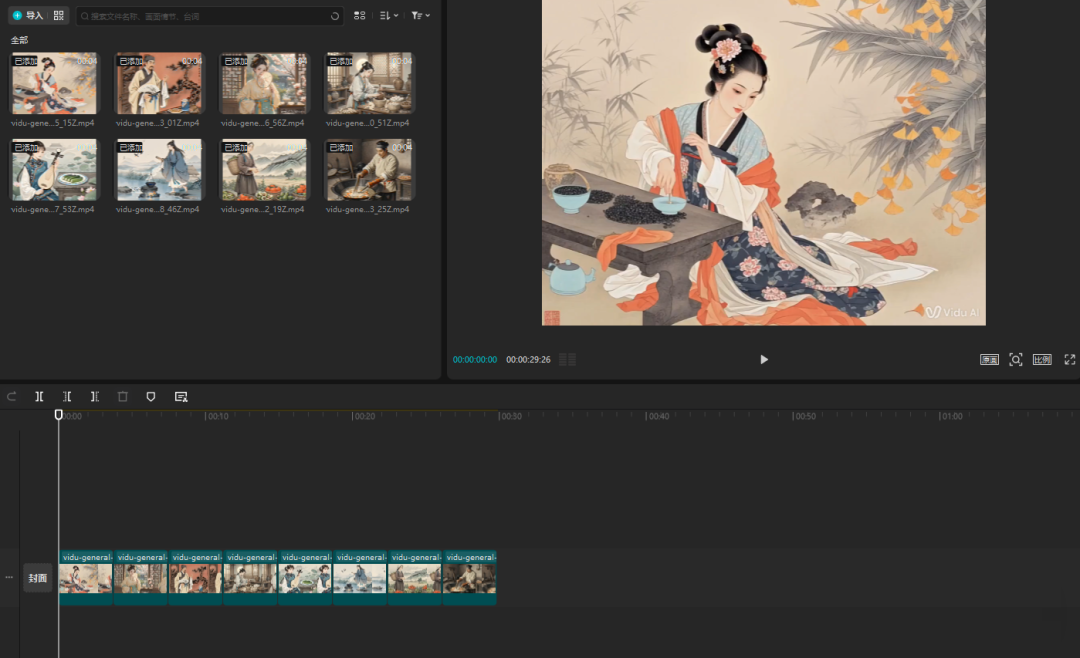The image size is (1080, 658).
Task: Click the text-based editing icon in timeline toolbar
Action: (x=181, y=396)
